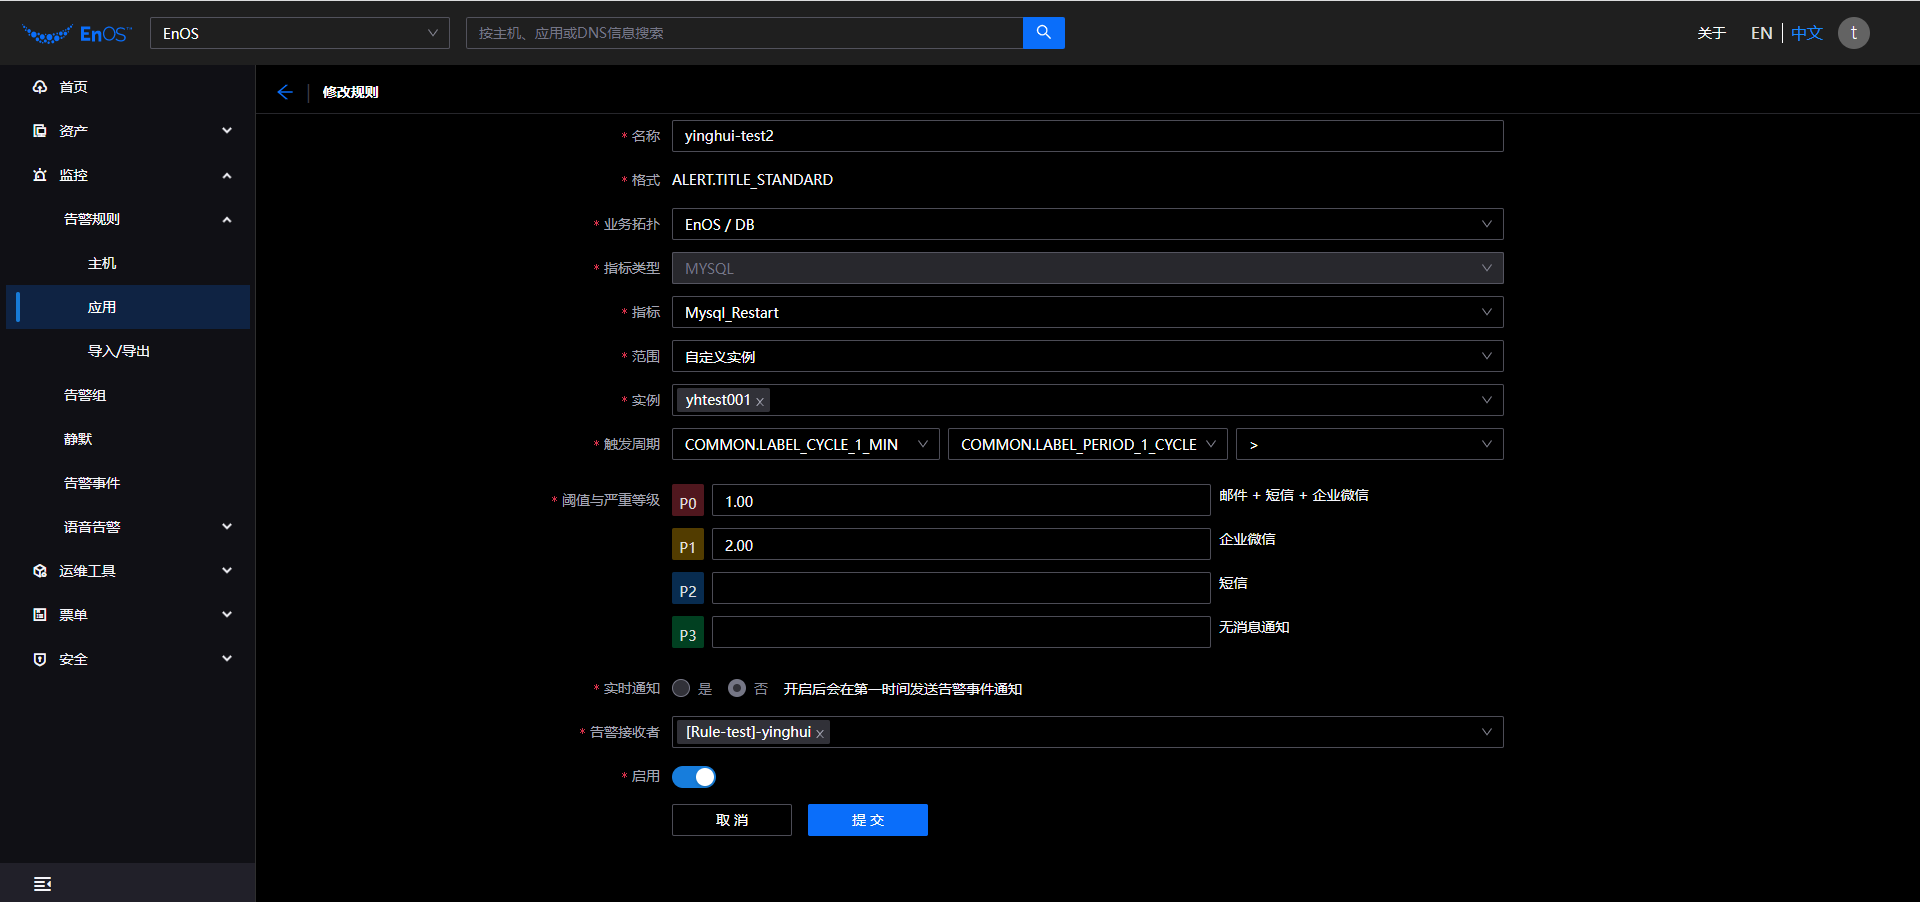Expand the 运维工具 menu
Screen dimensions: 1920x902
click(227, 571)
